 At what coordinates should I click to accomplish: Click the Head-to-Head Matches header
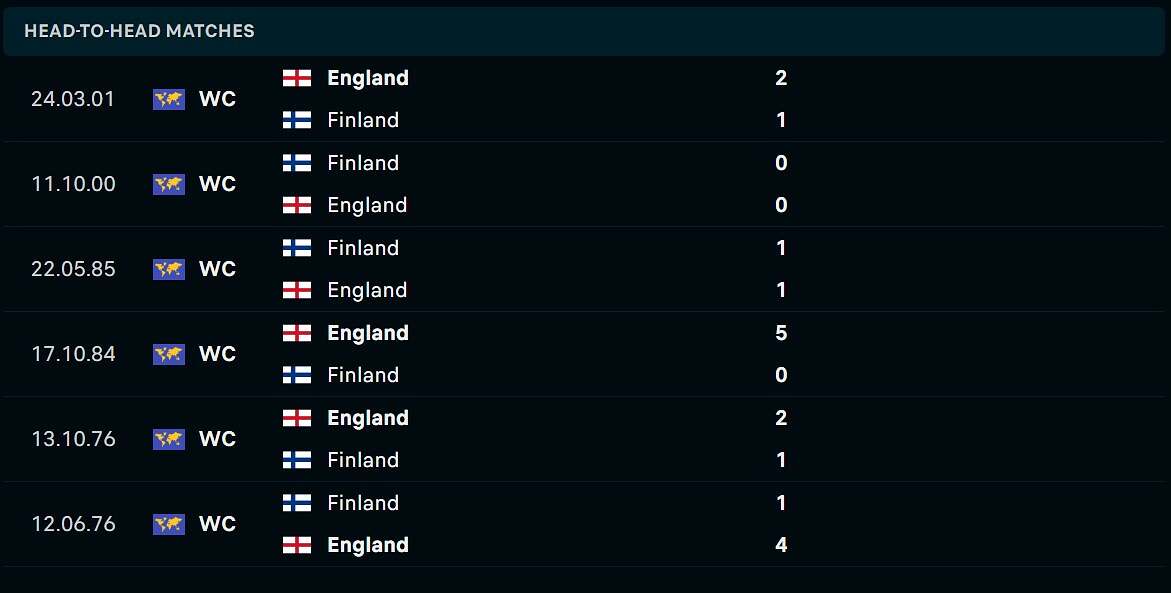pos(139,31)
